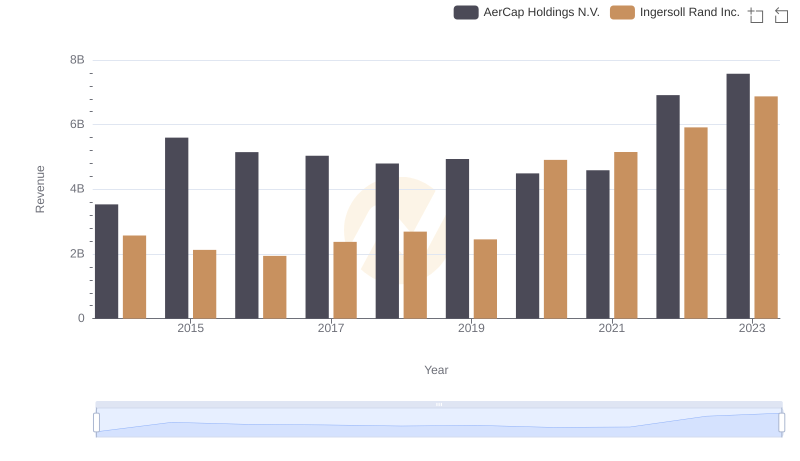This screenshot has height=461, width=800.
Task: Click the Ingersoll Rand bar for 2019
Action: [x=485, y=279]
